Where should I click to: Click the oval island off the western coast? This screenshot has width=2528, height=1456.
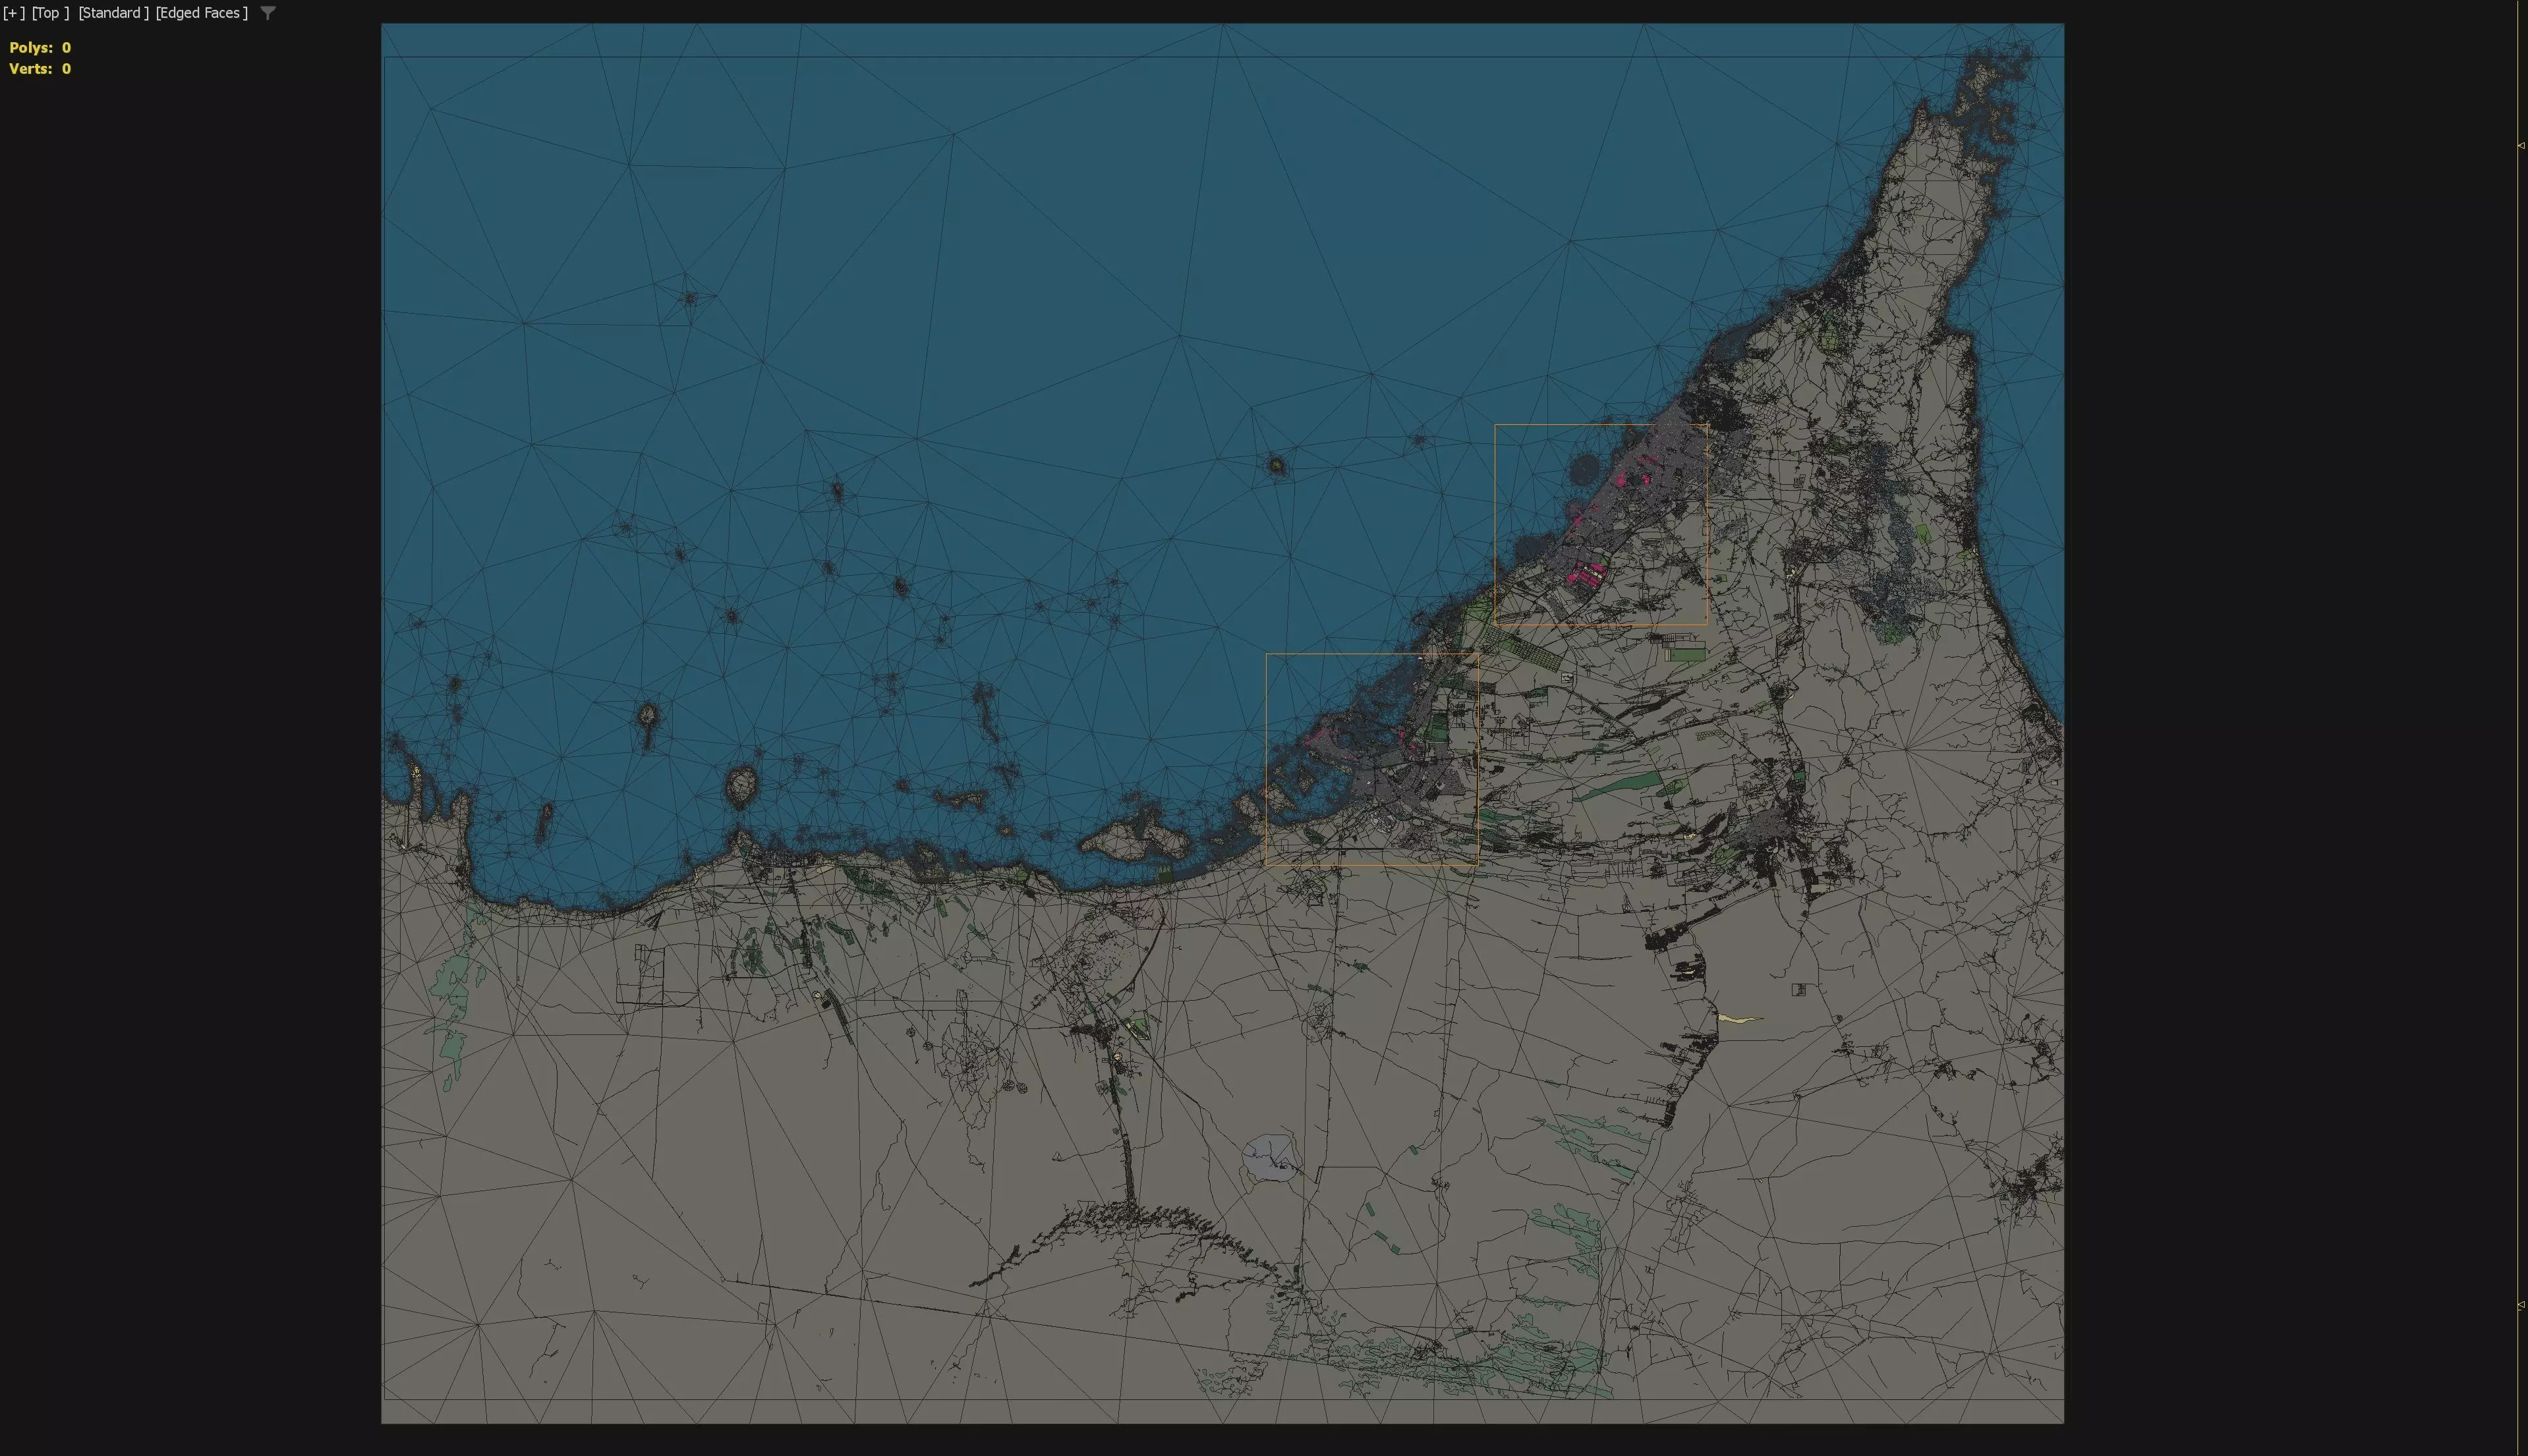pos(740,787)
